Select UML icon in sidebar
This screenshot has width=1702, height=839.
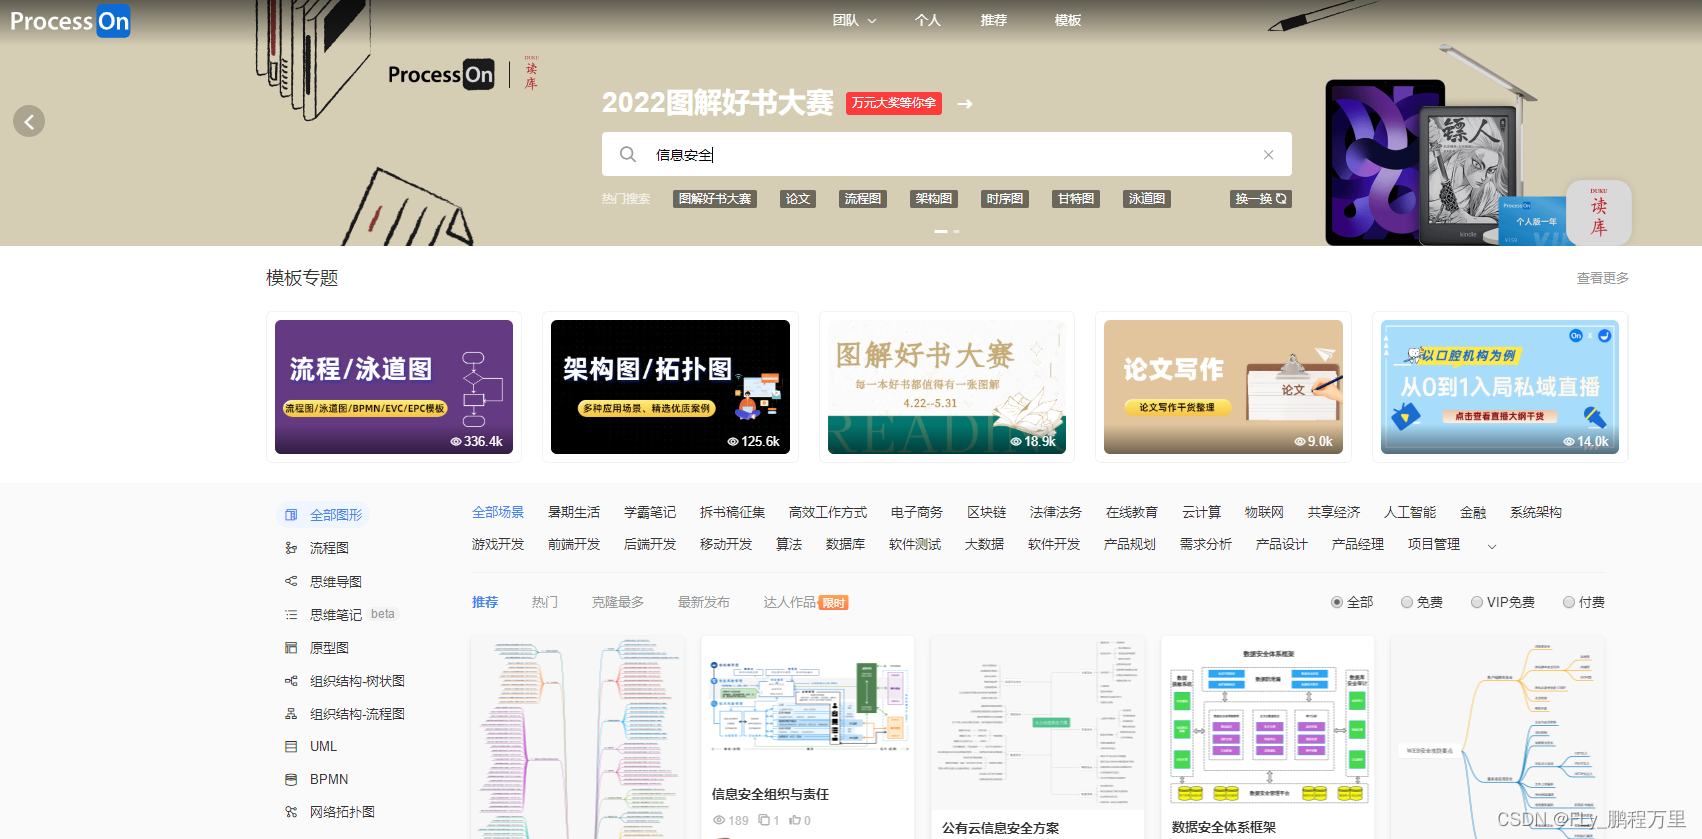tap(291, 746)
